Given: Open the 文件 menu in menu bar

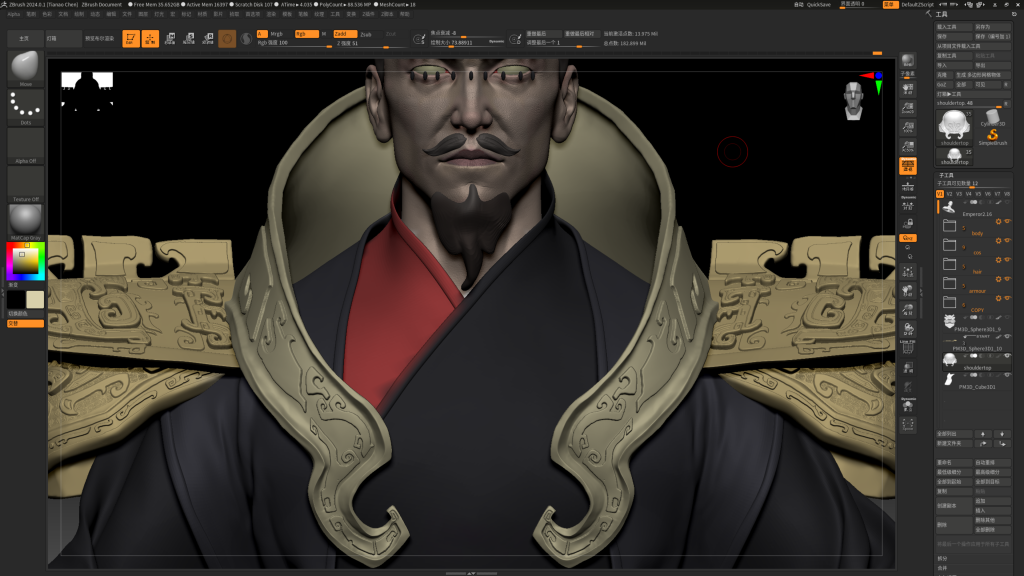Looking at the screenshot, I should (127, 14).
